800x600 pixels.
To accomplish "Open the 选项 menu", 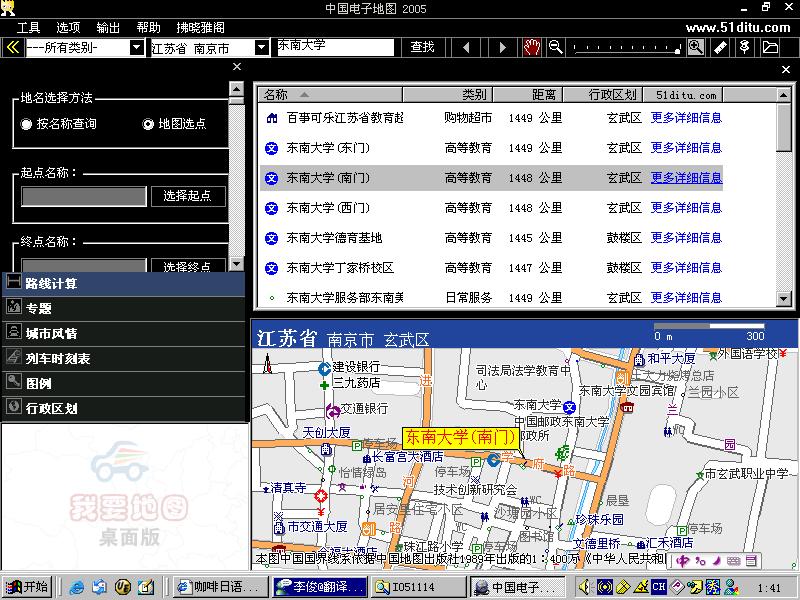I will (68, 28).
